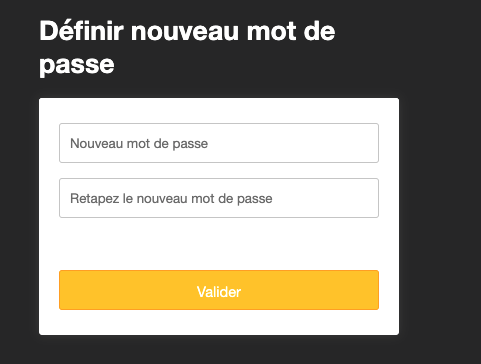Activate the first password input box
The width and height of the screenshot is (481, 364).
(x=219, y=143)
